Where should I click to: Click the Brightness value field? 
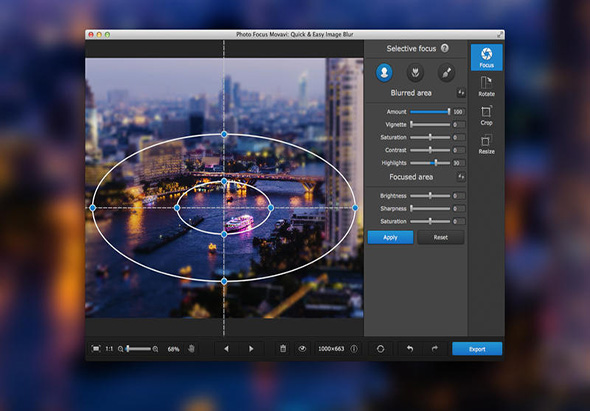[458, 196]
